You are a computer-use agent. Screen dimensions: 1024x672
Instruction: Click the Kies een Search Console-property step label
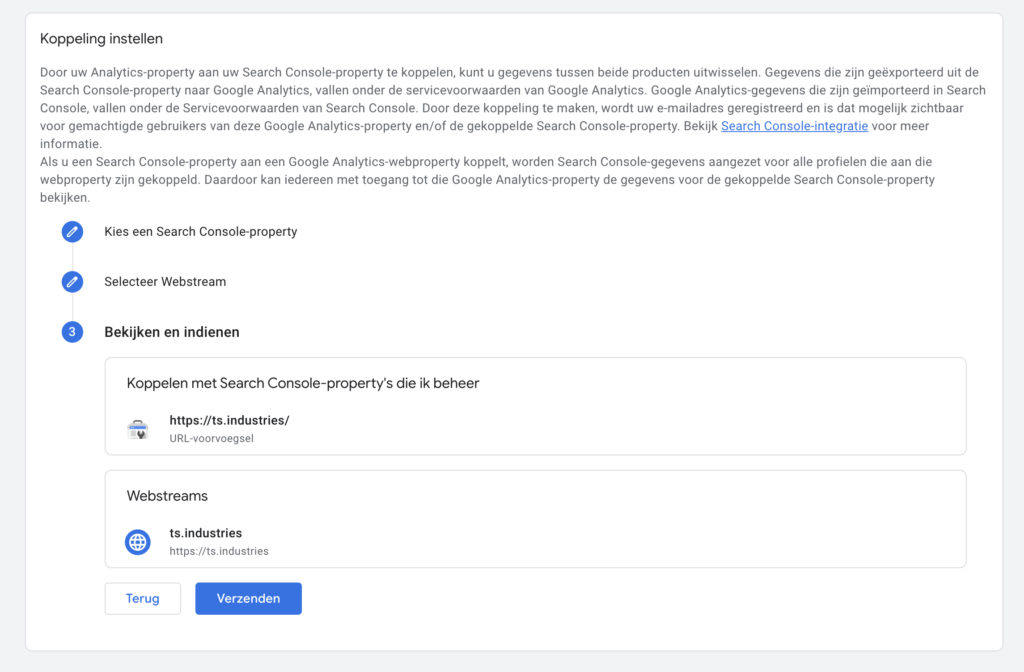pyautogui.click(x=200, y=231)
